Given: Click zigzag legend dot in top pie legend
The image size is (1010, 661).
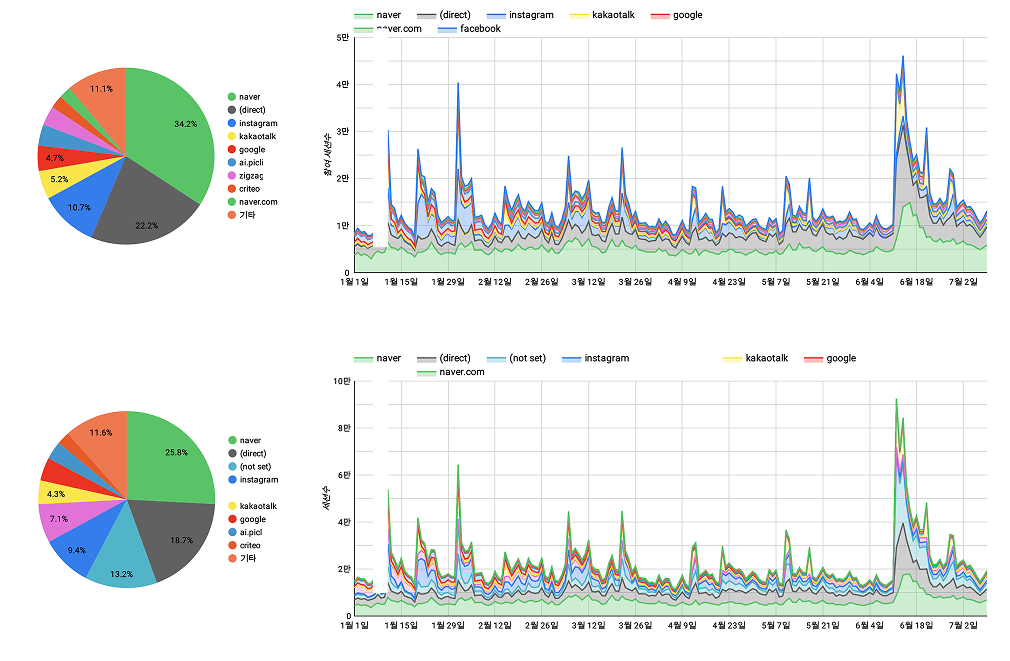Looking at the screenshot, I should (x=232, y=176).
